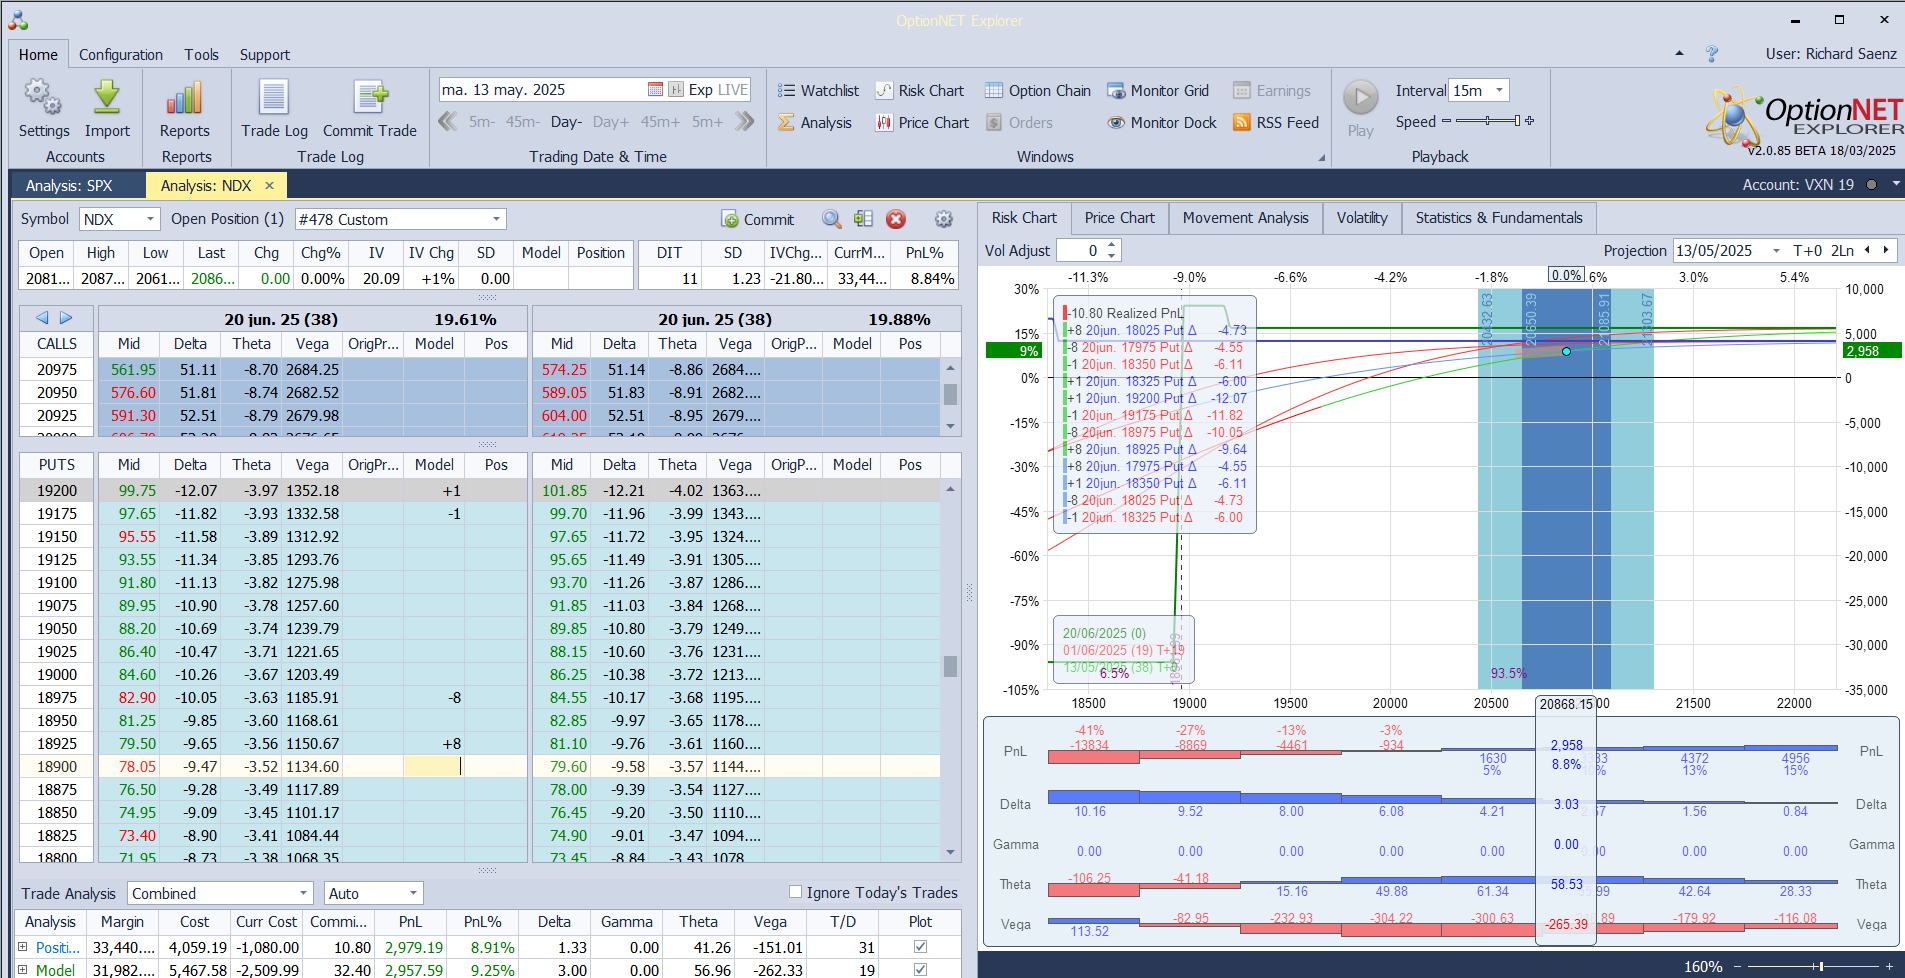Screen dimensions: 1905x978
Task: Open the Watchlist window
Action: (x=818, y=90)
